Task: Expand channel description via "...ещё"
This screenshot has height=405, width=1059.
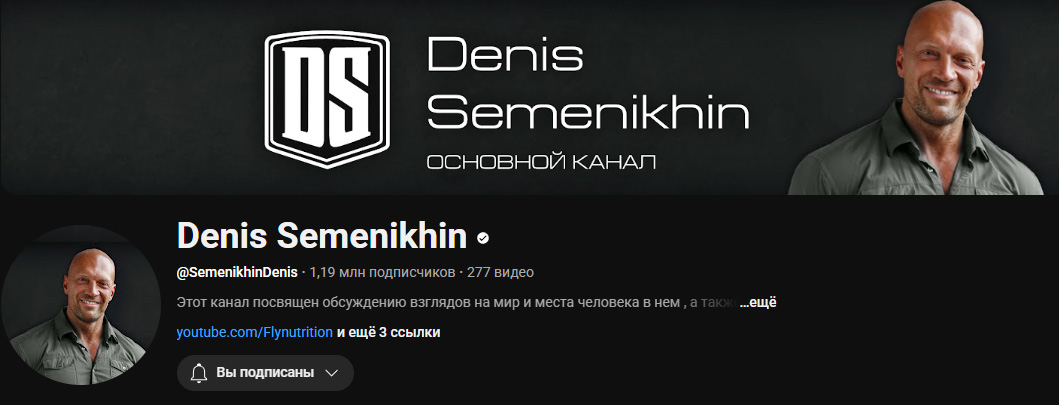Action: 758,303
